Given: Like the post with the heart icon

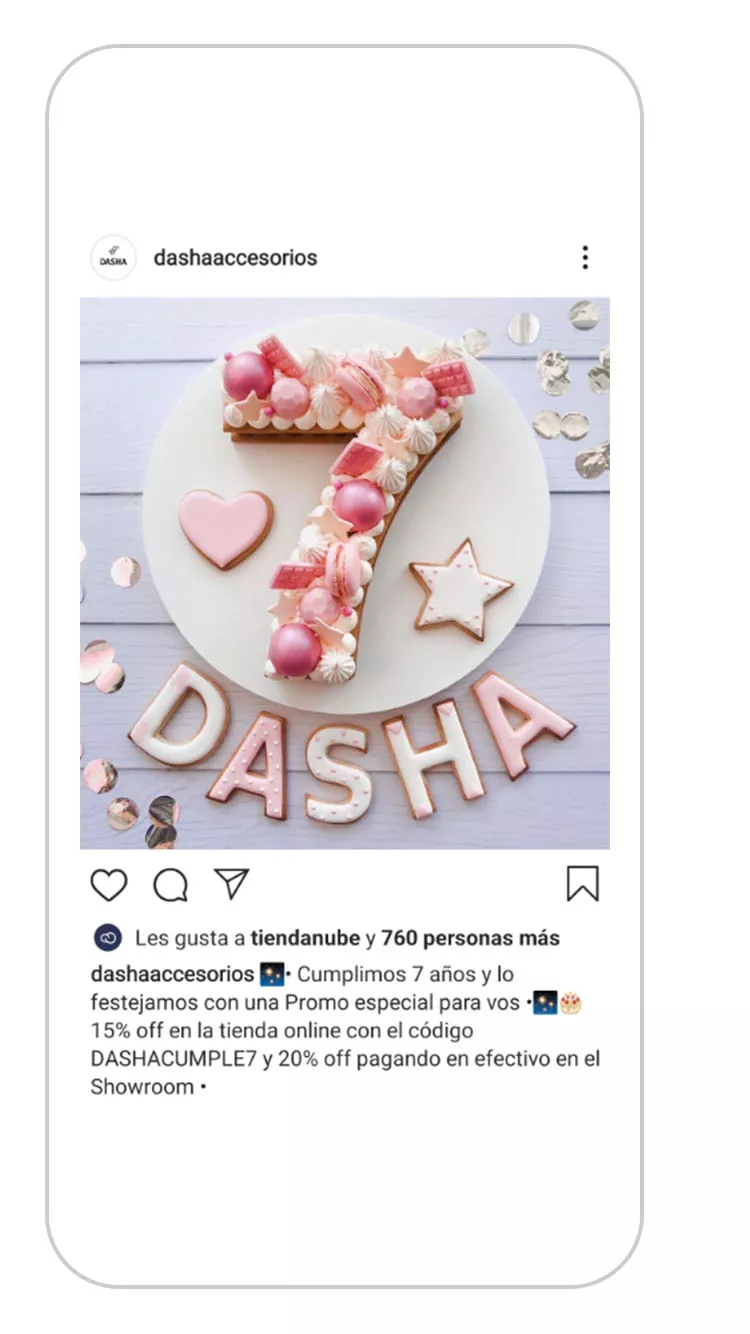Looking at the screenshot, I should coord(109,885).
